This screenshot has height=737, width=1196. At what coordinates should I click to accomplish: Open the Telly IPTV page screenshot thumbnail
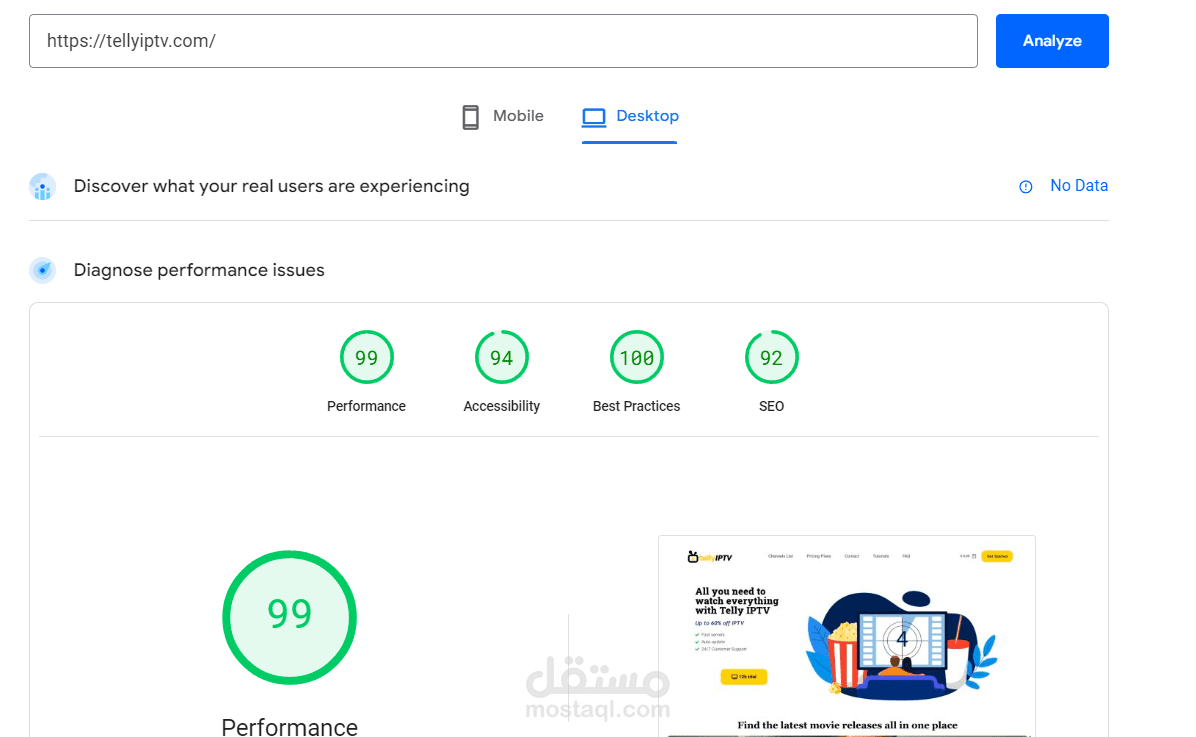(x=847, y=636)
